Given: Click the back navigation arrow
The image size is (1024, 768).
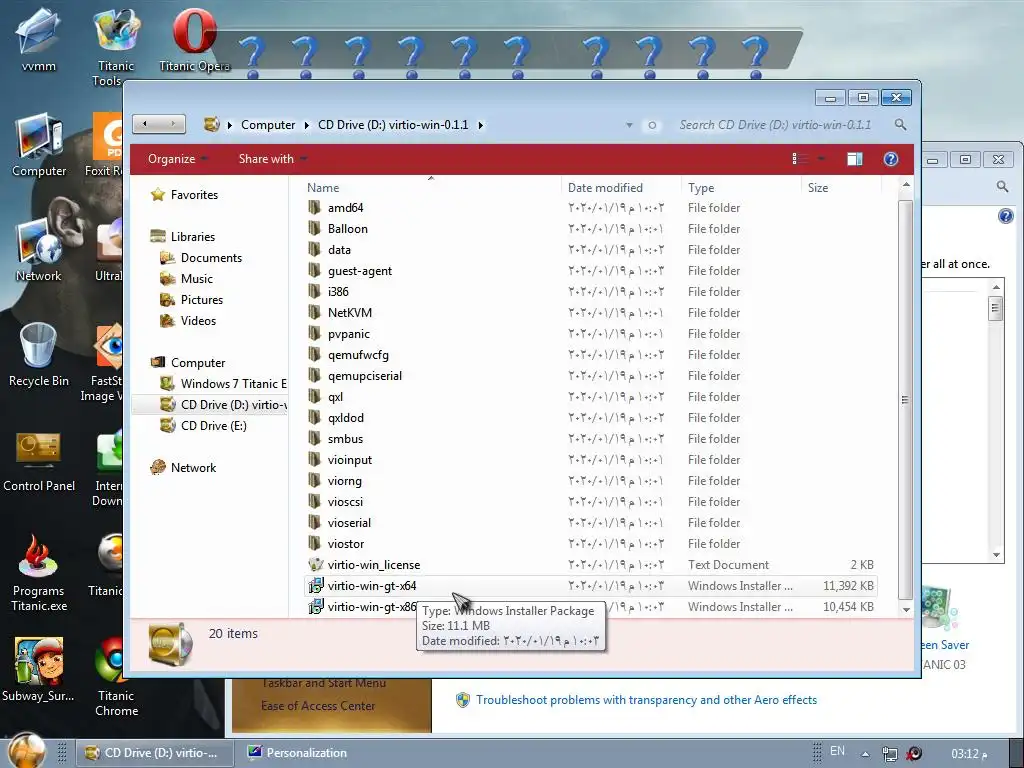Looking at the screenshot, I should click(x=145, y=123).
